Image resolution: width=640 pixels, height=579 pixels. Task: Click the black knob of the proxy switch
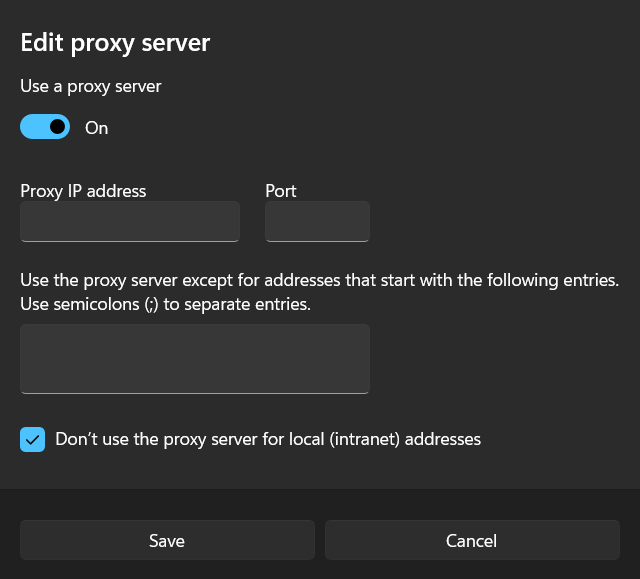[x=57, y=127]
